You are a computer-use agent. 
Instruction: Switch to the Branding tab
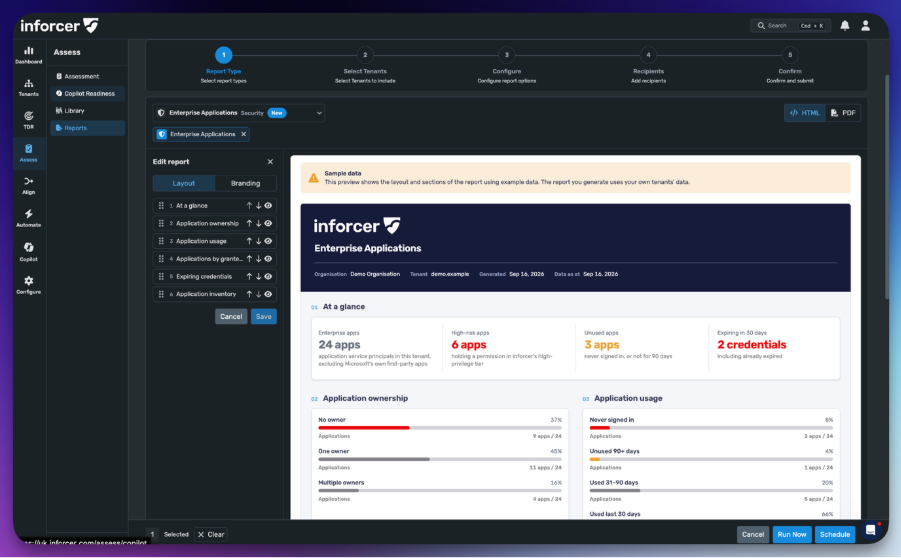point(245,183)
